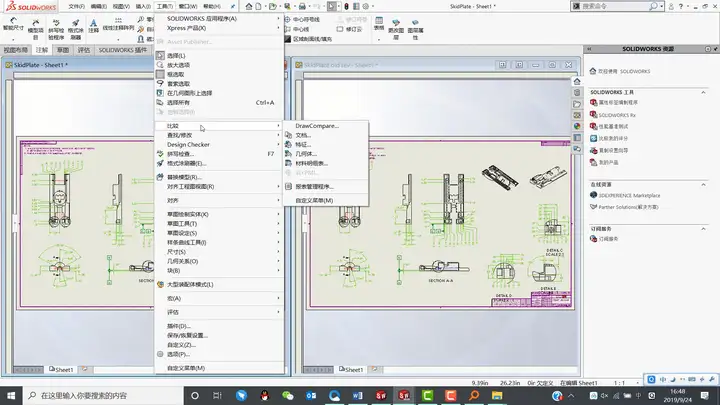Select DrawCompare in the Compare submenu
This screenshot has width=720, height=405.
point(326,126)
